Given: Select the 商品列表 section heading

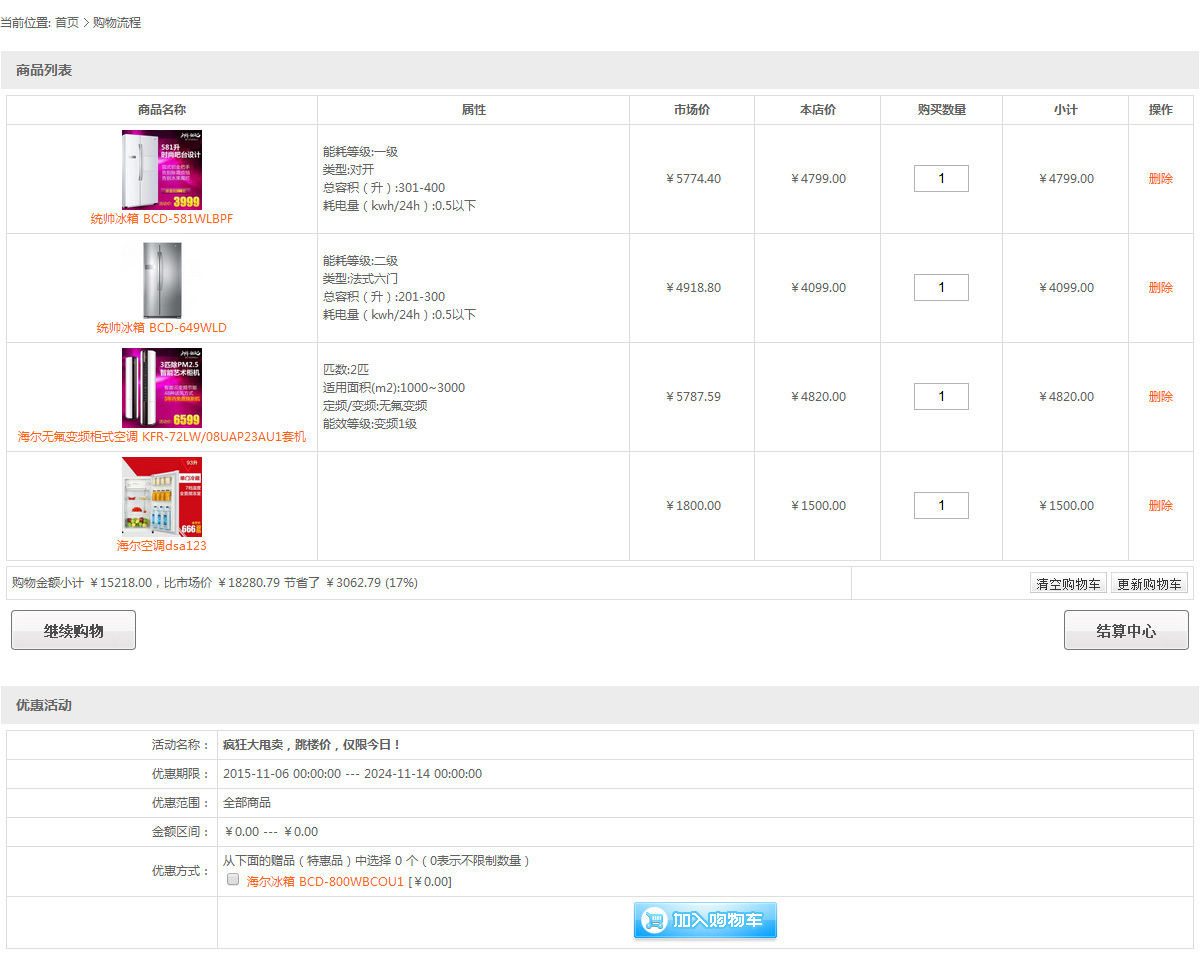Looking at the screenshot, I should click(x=44, y=70).
